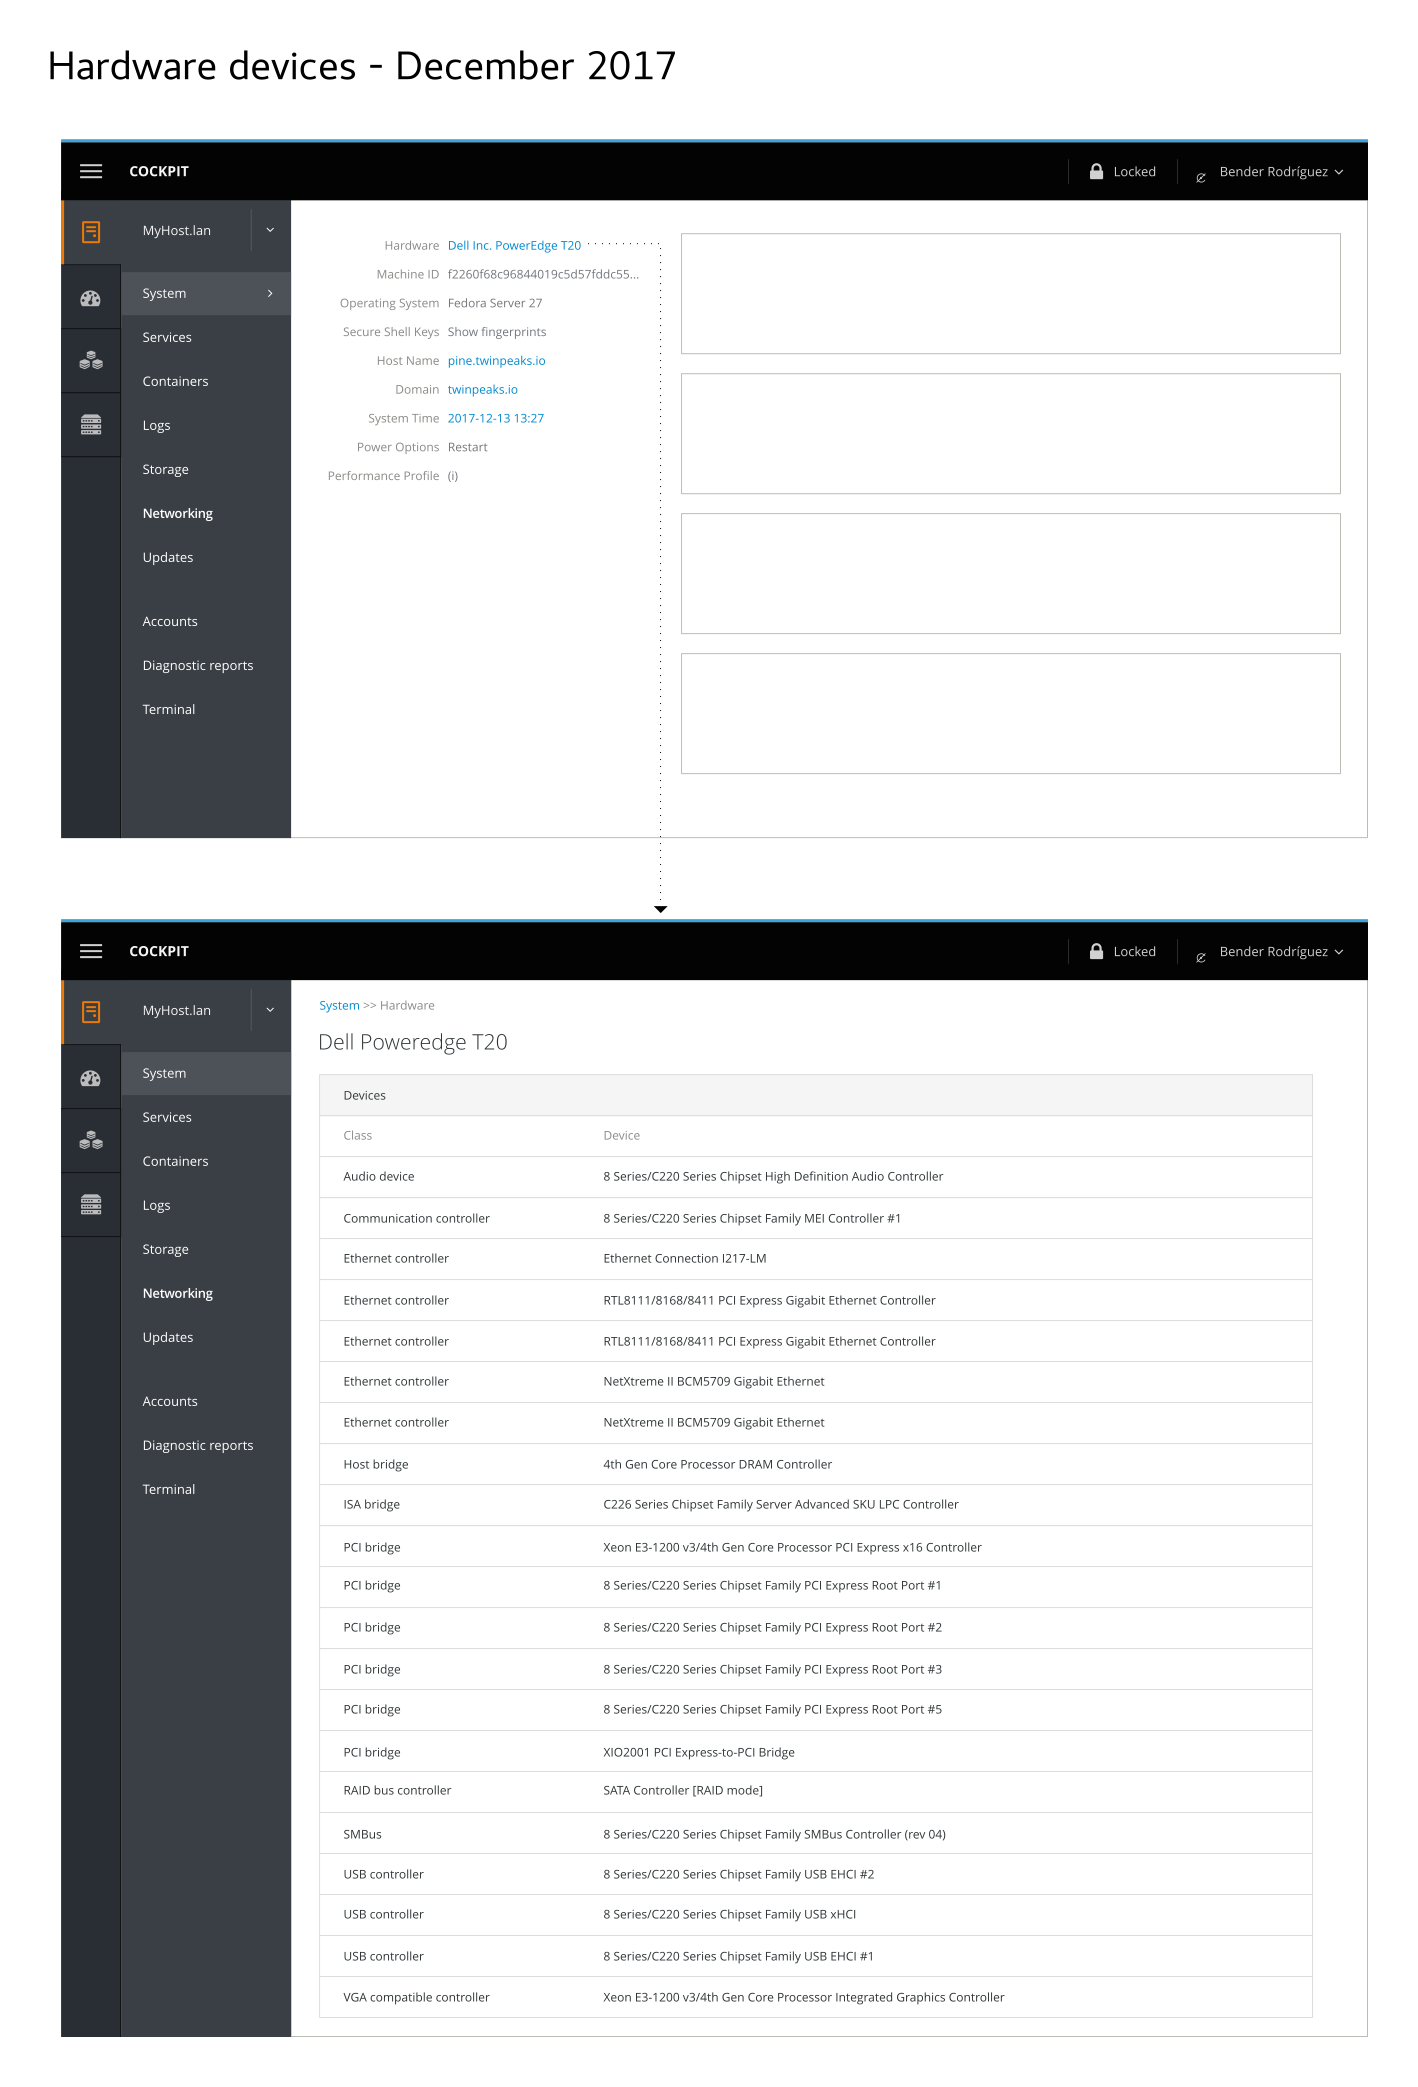
Task: Open Storage in top screen sidebar
Action: point(165,469)
